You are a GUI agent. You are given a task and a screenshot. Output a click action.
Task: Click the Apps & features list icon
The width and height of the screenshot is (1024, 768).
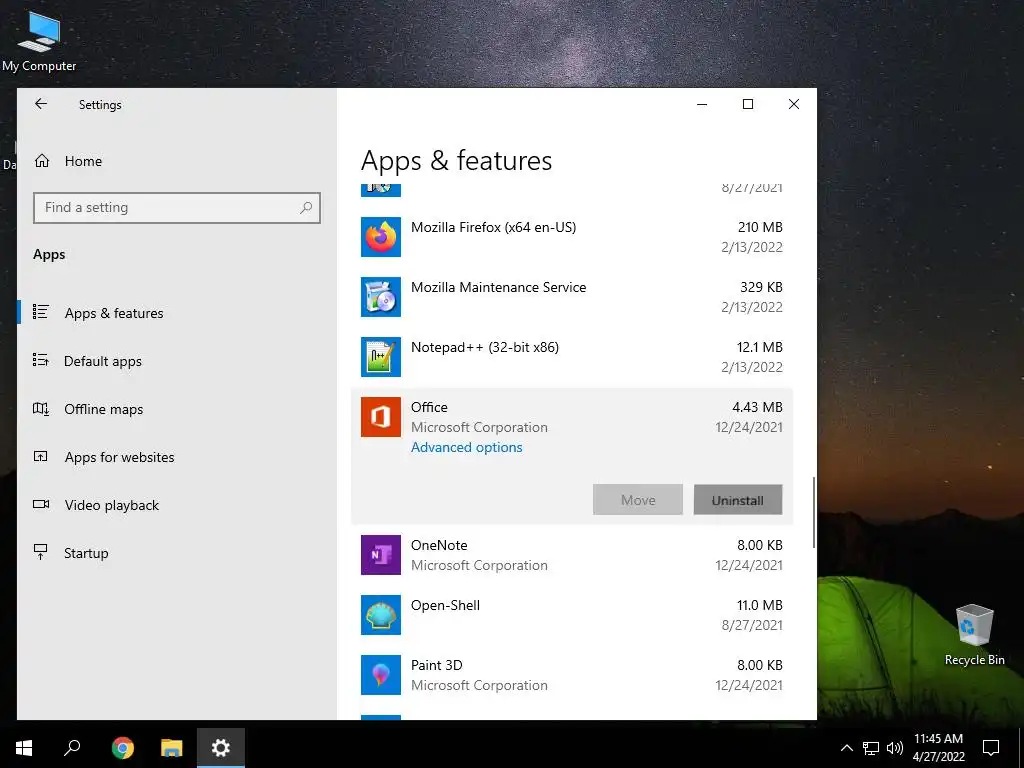(40, 312)
